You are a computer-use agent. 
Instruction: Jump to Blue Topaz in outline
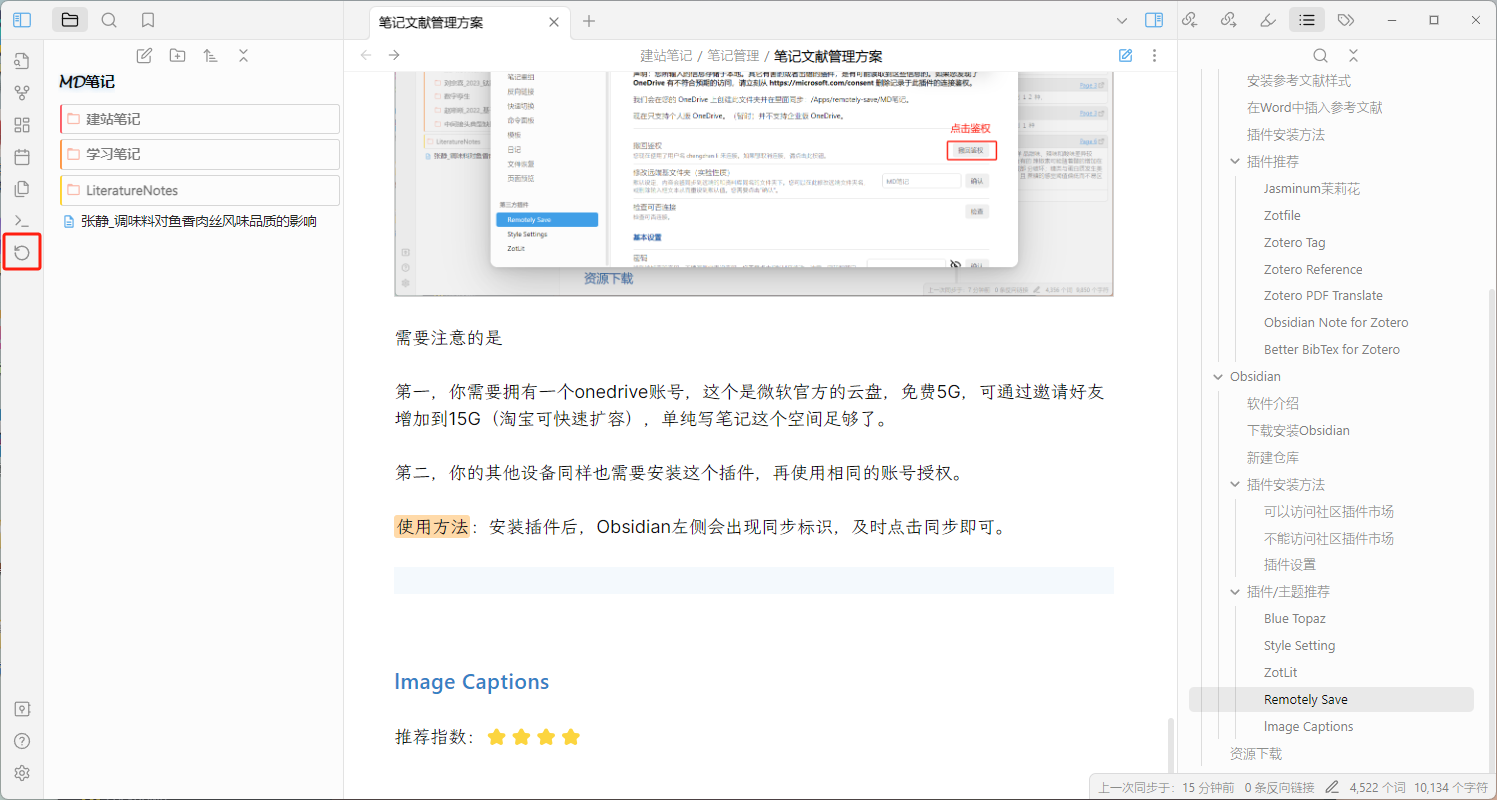(1295, 618)
